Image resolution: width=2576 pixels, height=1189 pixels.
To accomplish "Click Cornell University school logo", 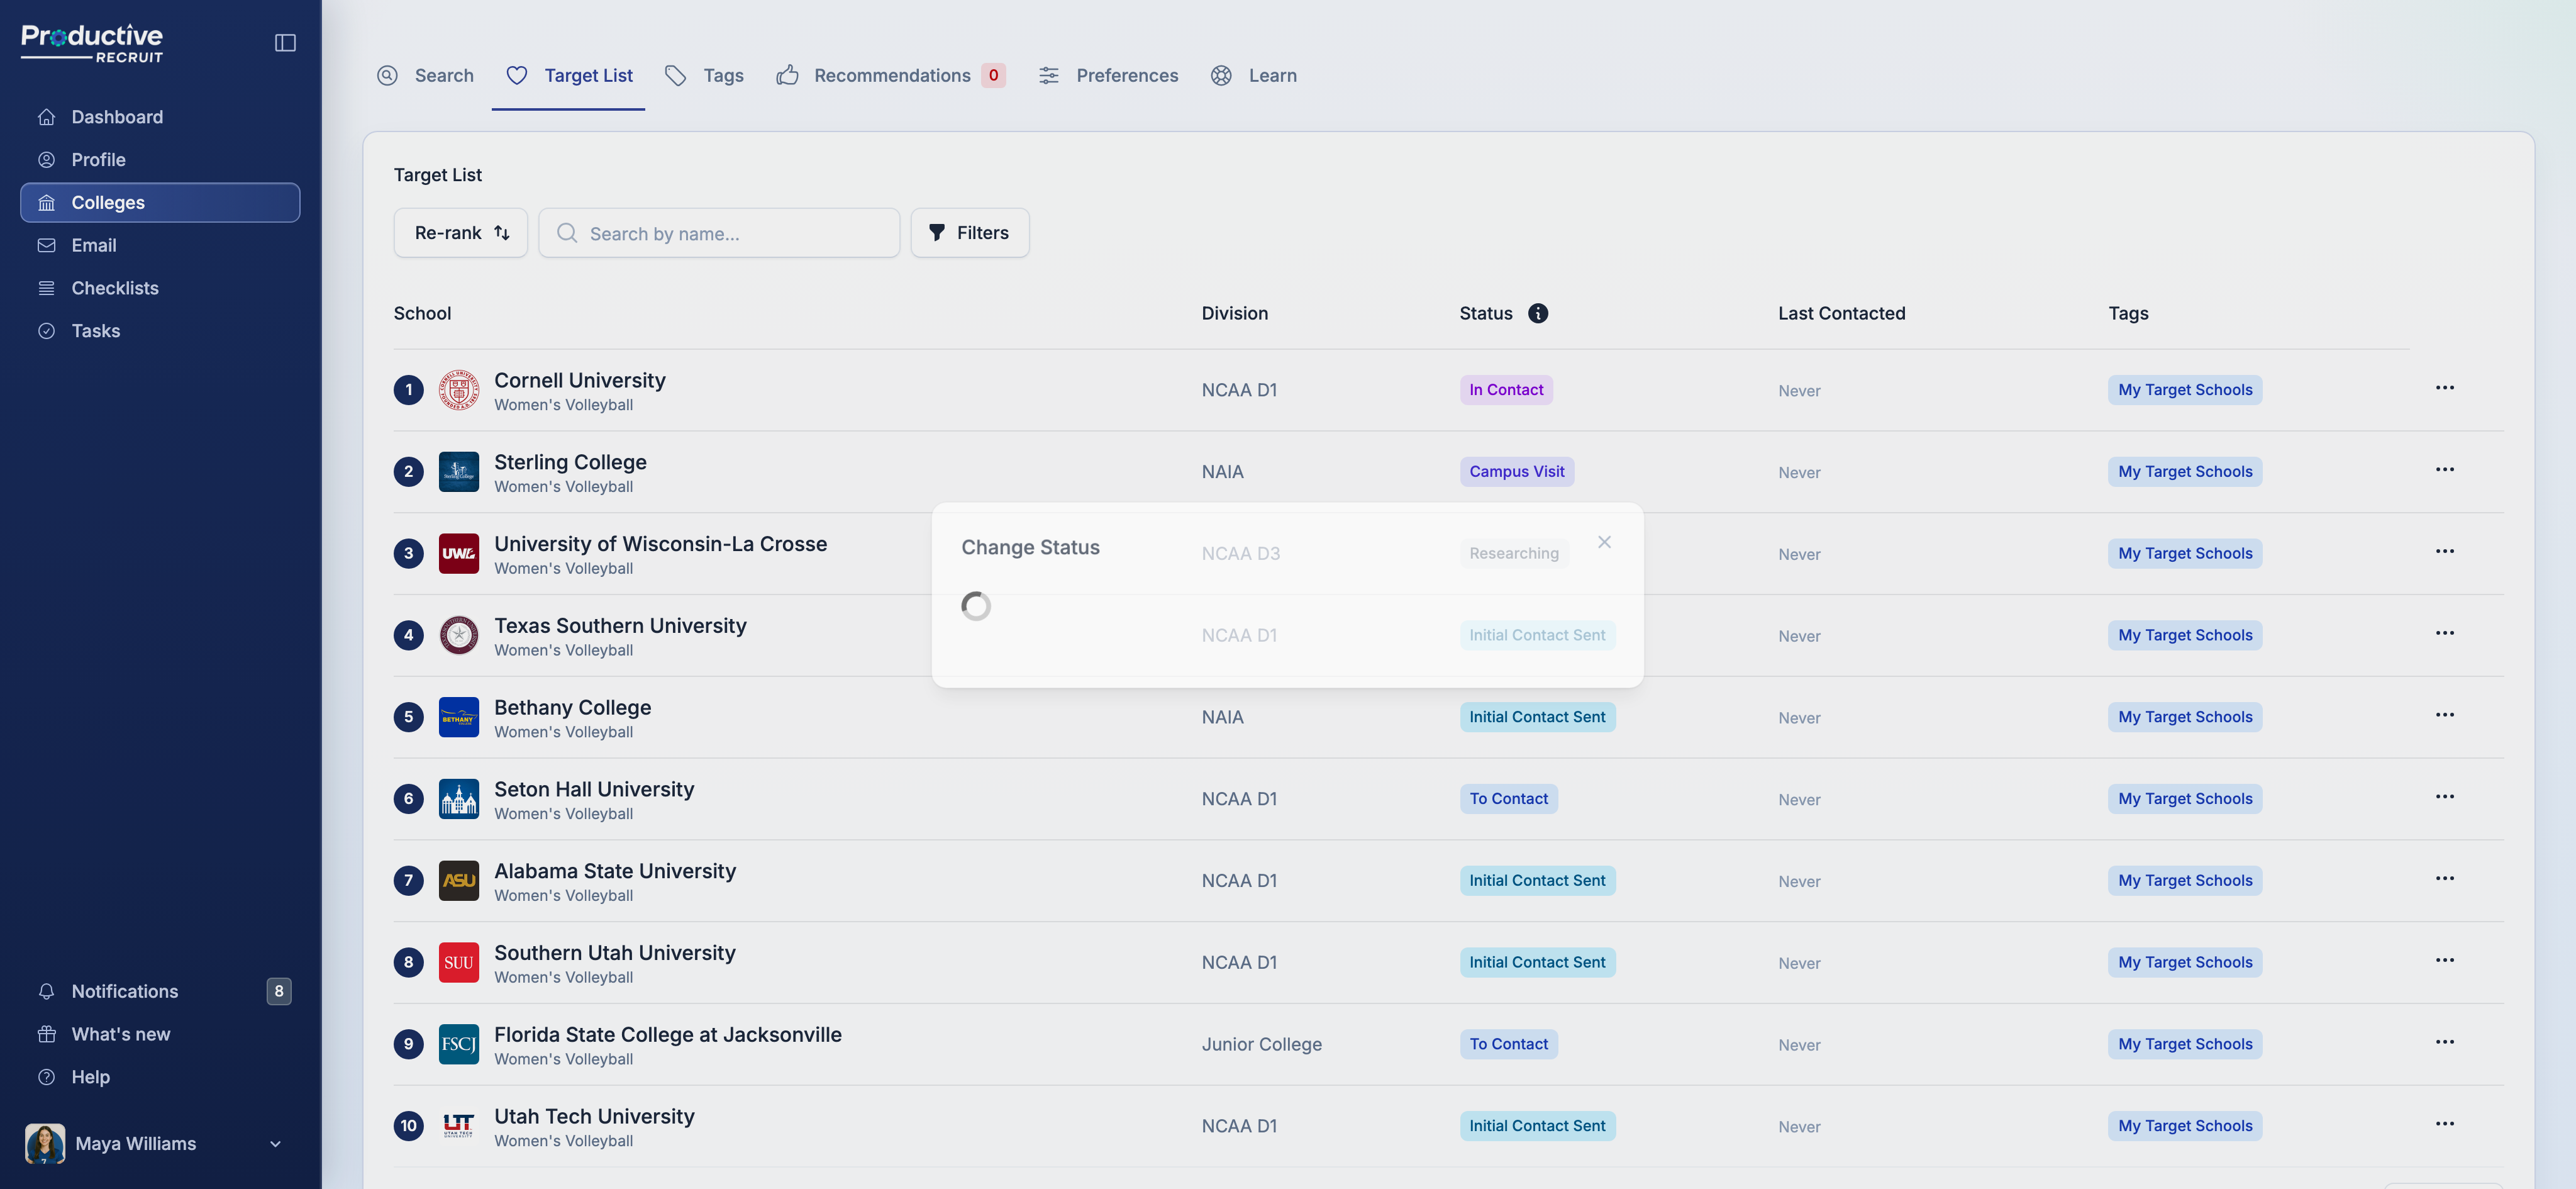I will point(459,390).
